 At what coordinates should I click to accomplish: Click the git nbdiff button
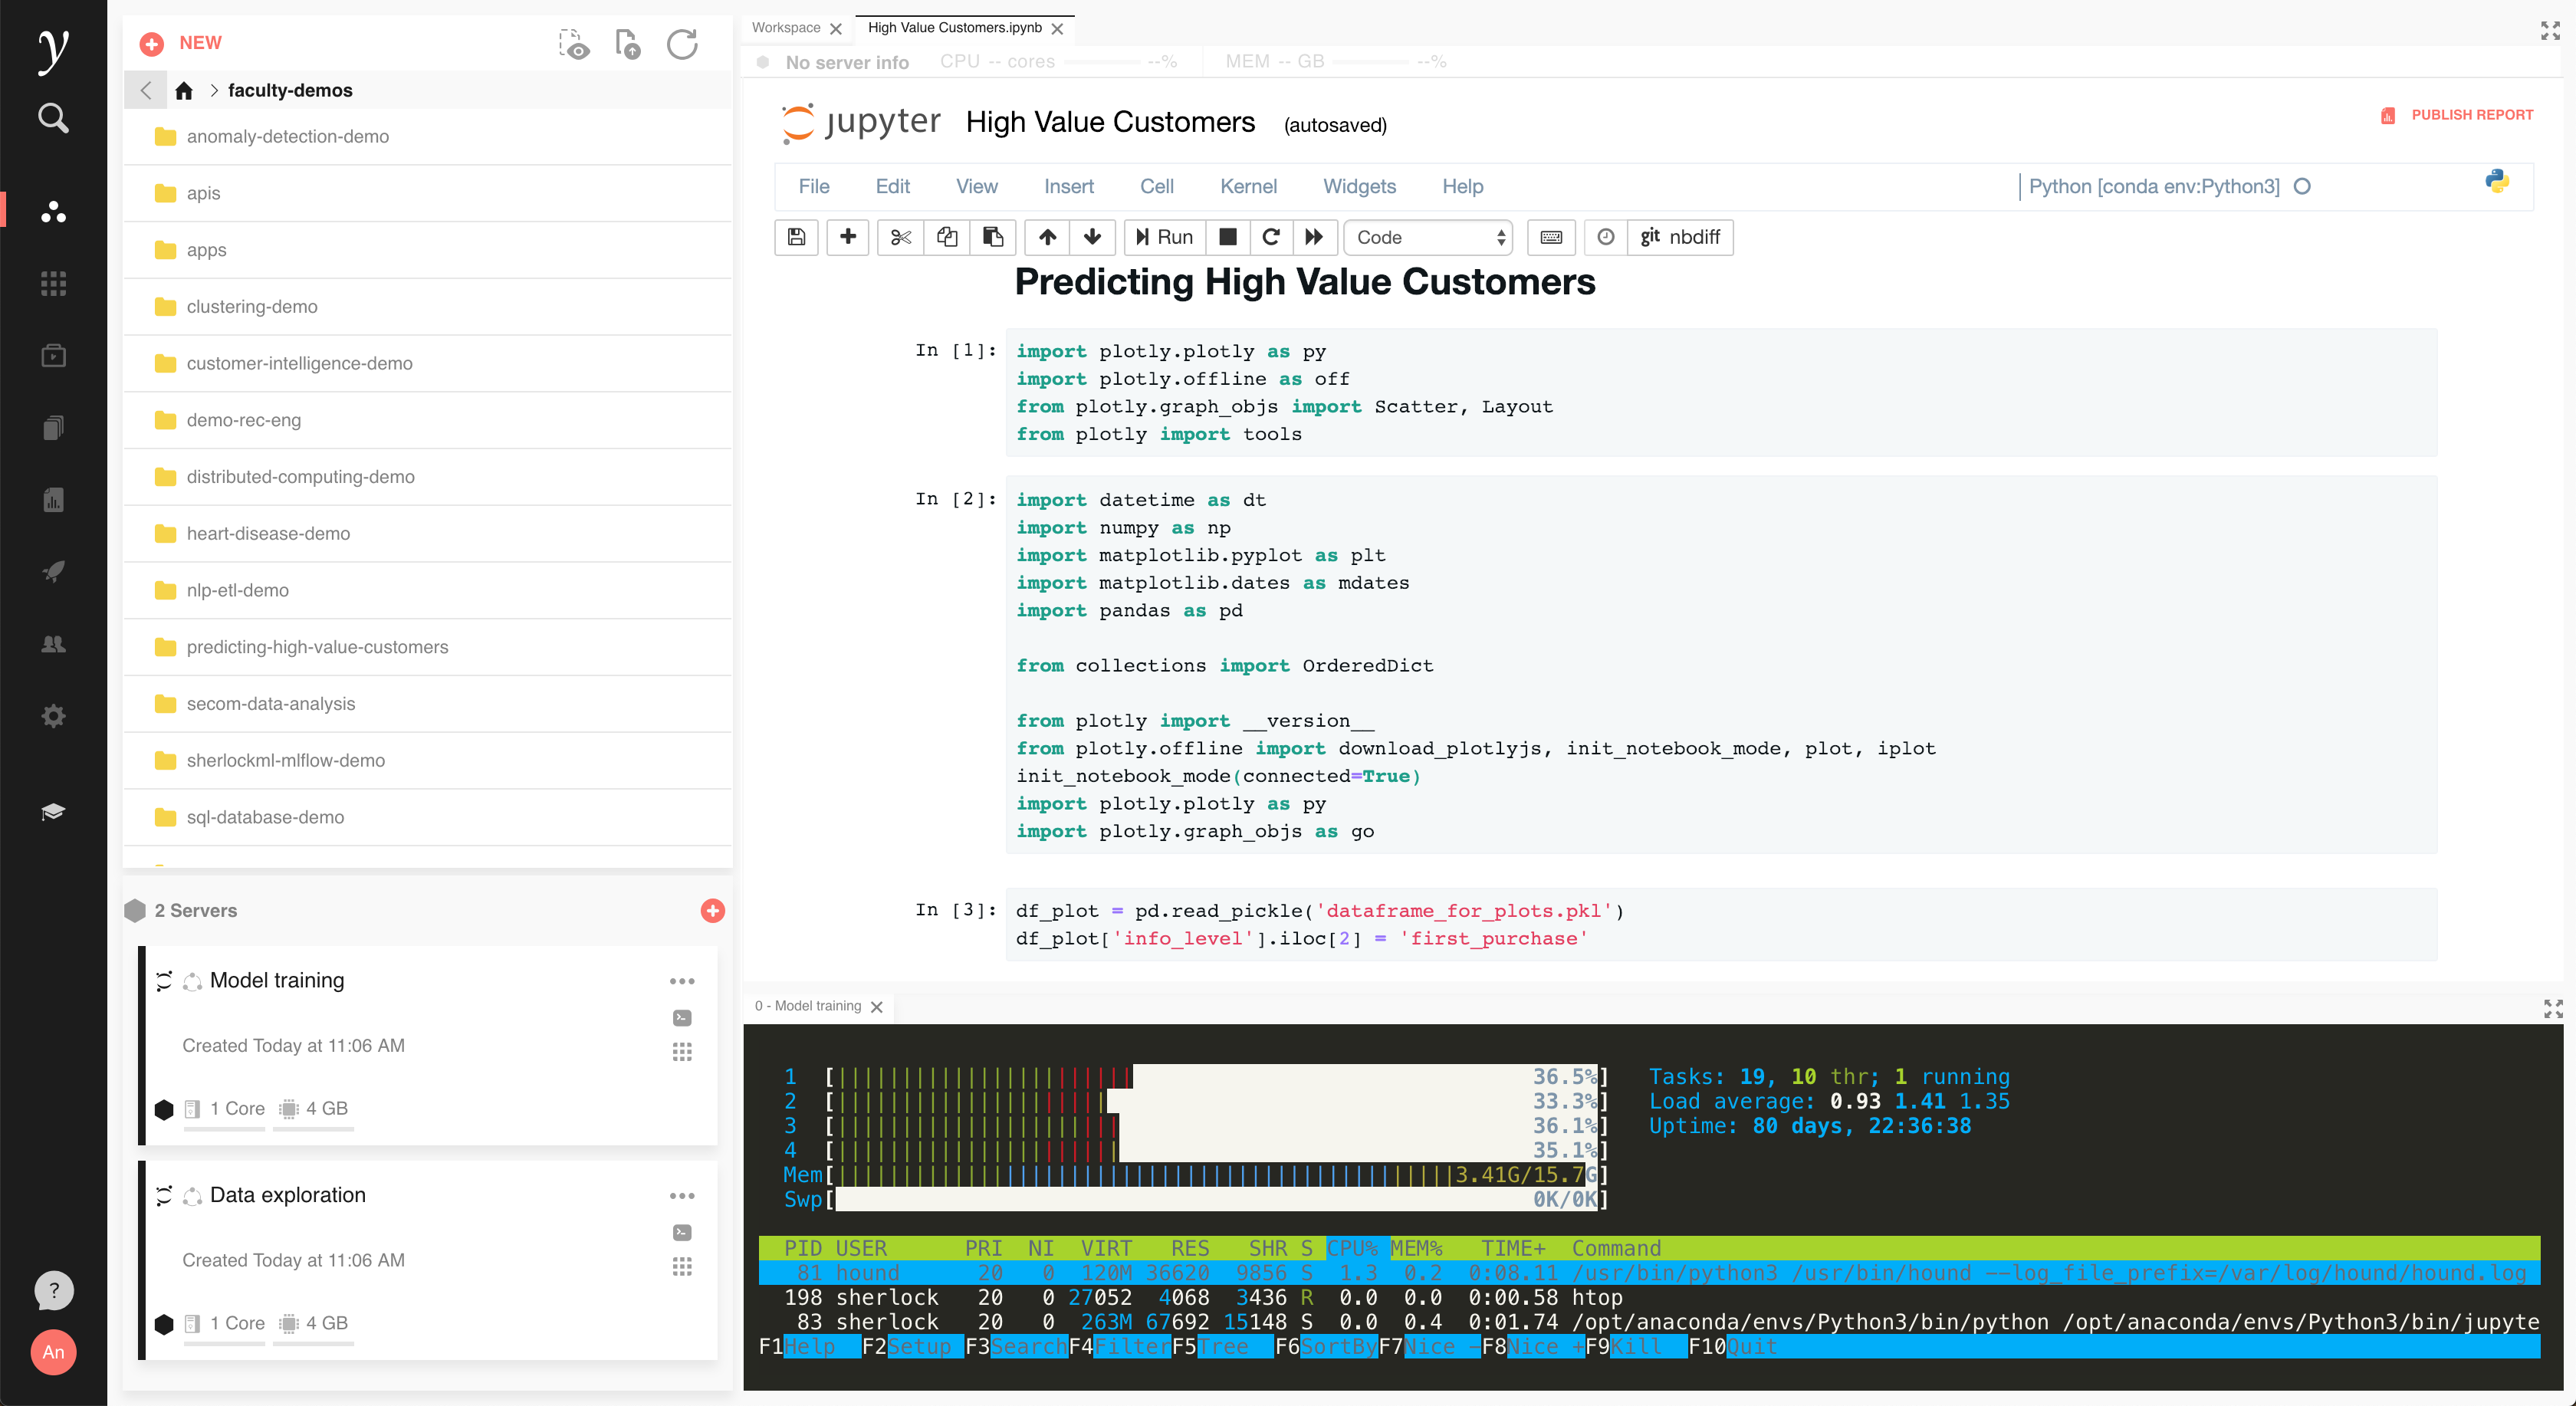pos(1680,237)
